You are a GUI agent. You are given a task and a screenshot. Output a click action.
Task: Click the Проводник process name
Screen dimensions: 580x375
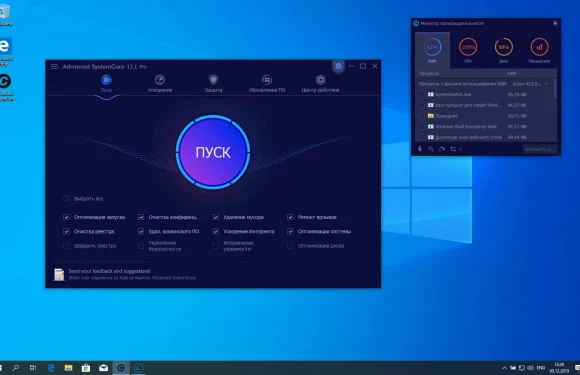(x=446, y=116)
